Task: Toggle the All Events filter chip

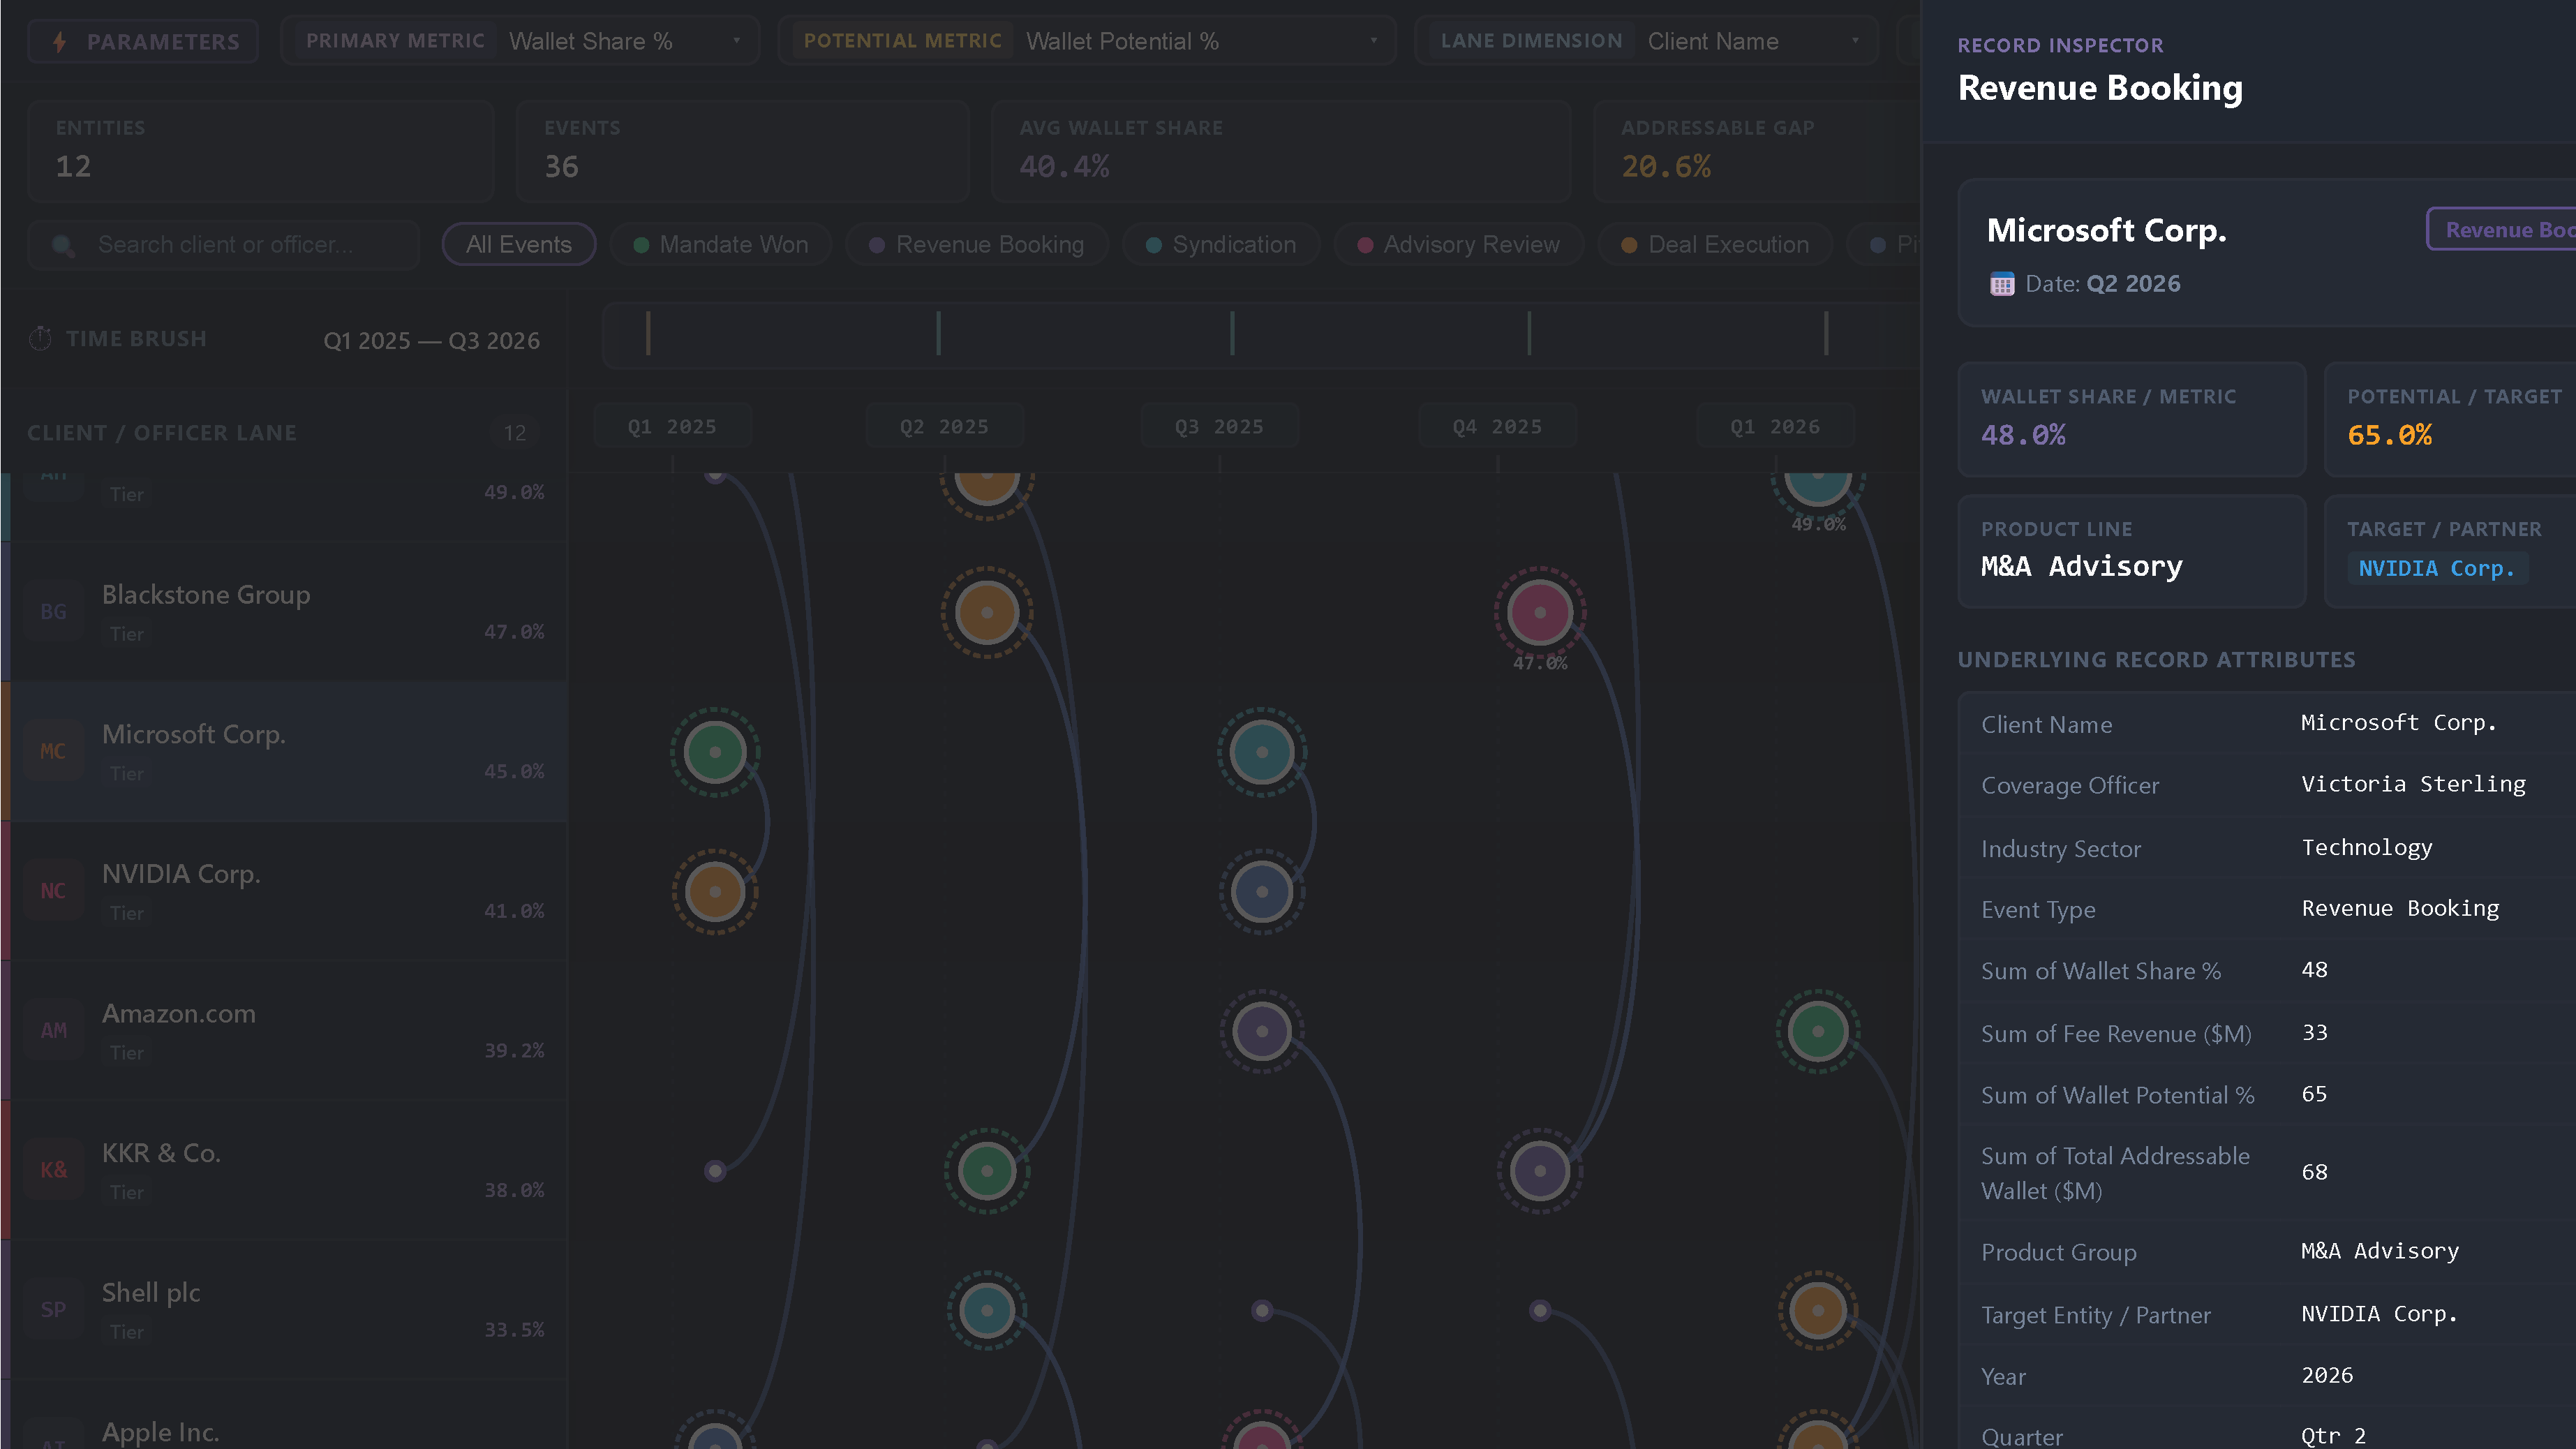Action: 519,245
